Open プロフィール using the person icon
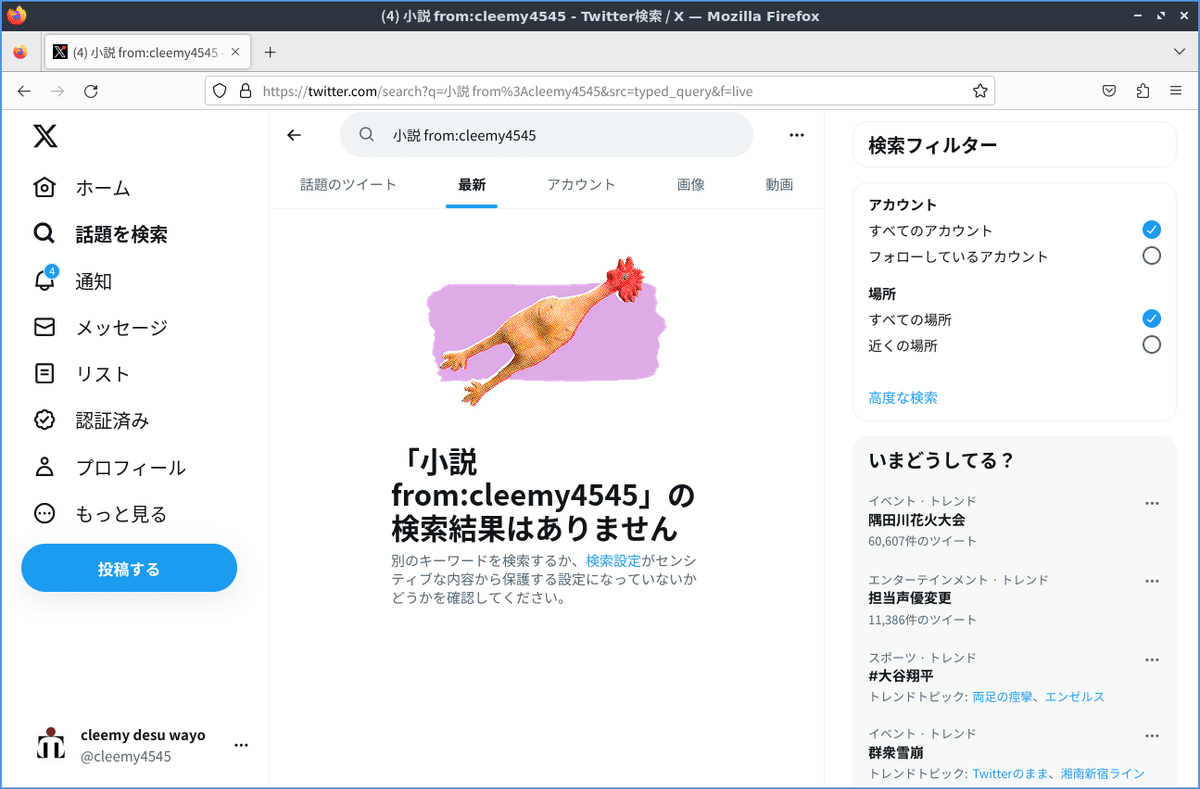This screenshot has height=789, width=1200. [x=44, y=467]
